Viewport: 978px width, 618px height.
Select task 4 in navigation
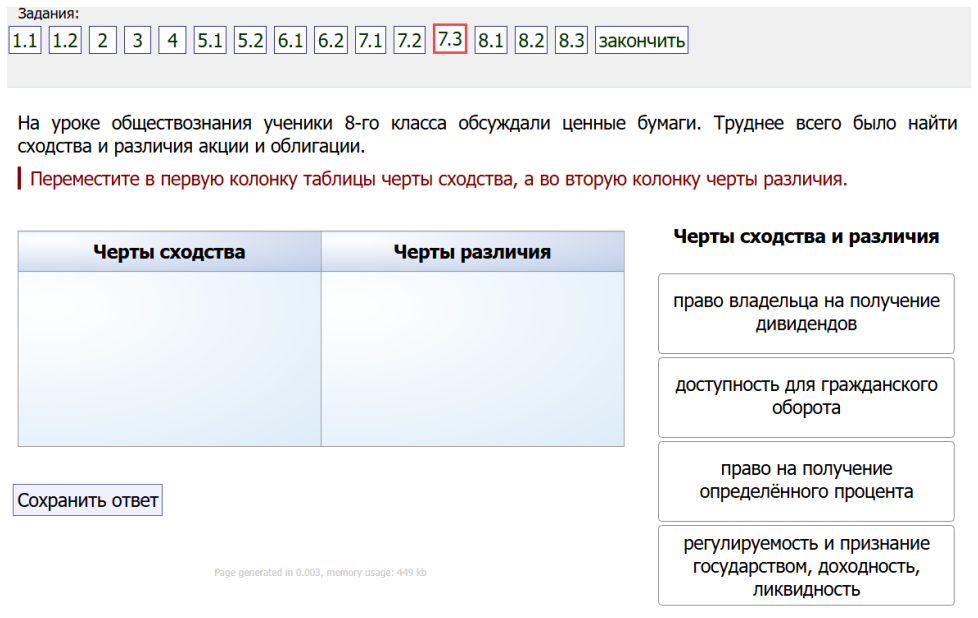172,41
